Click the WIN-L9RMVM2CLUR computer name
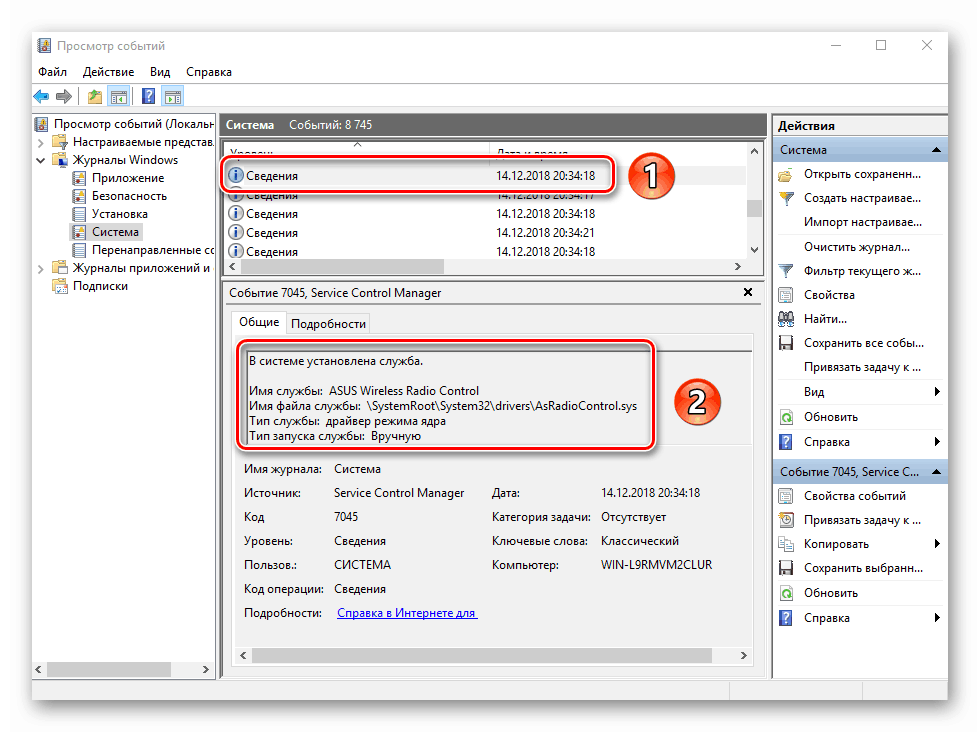980x732 pixels. tap(656, 565)
